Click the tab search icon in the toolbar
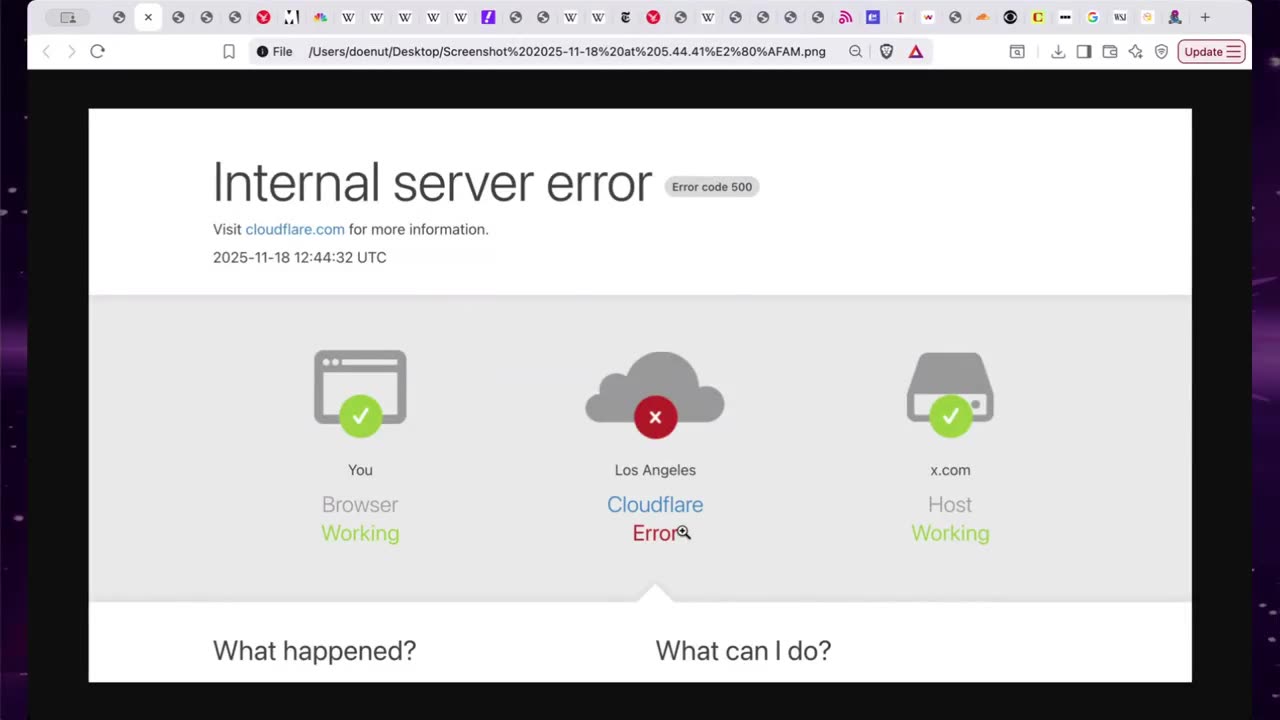 pos(1017,51)
